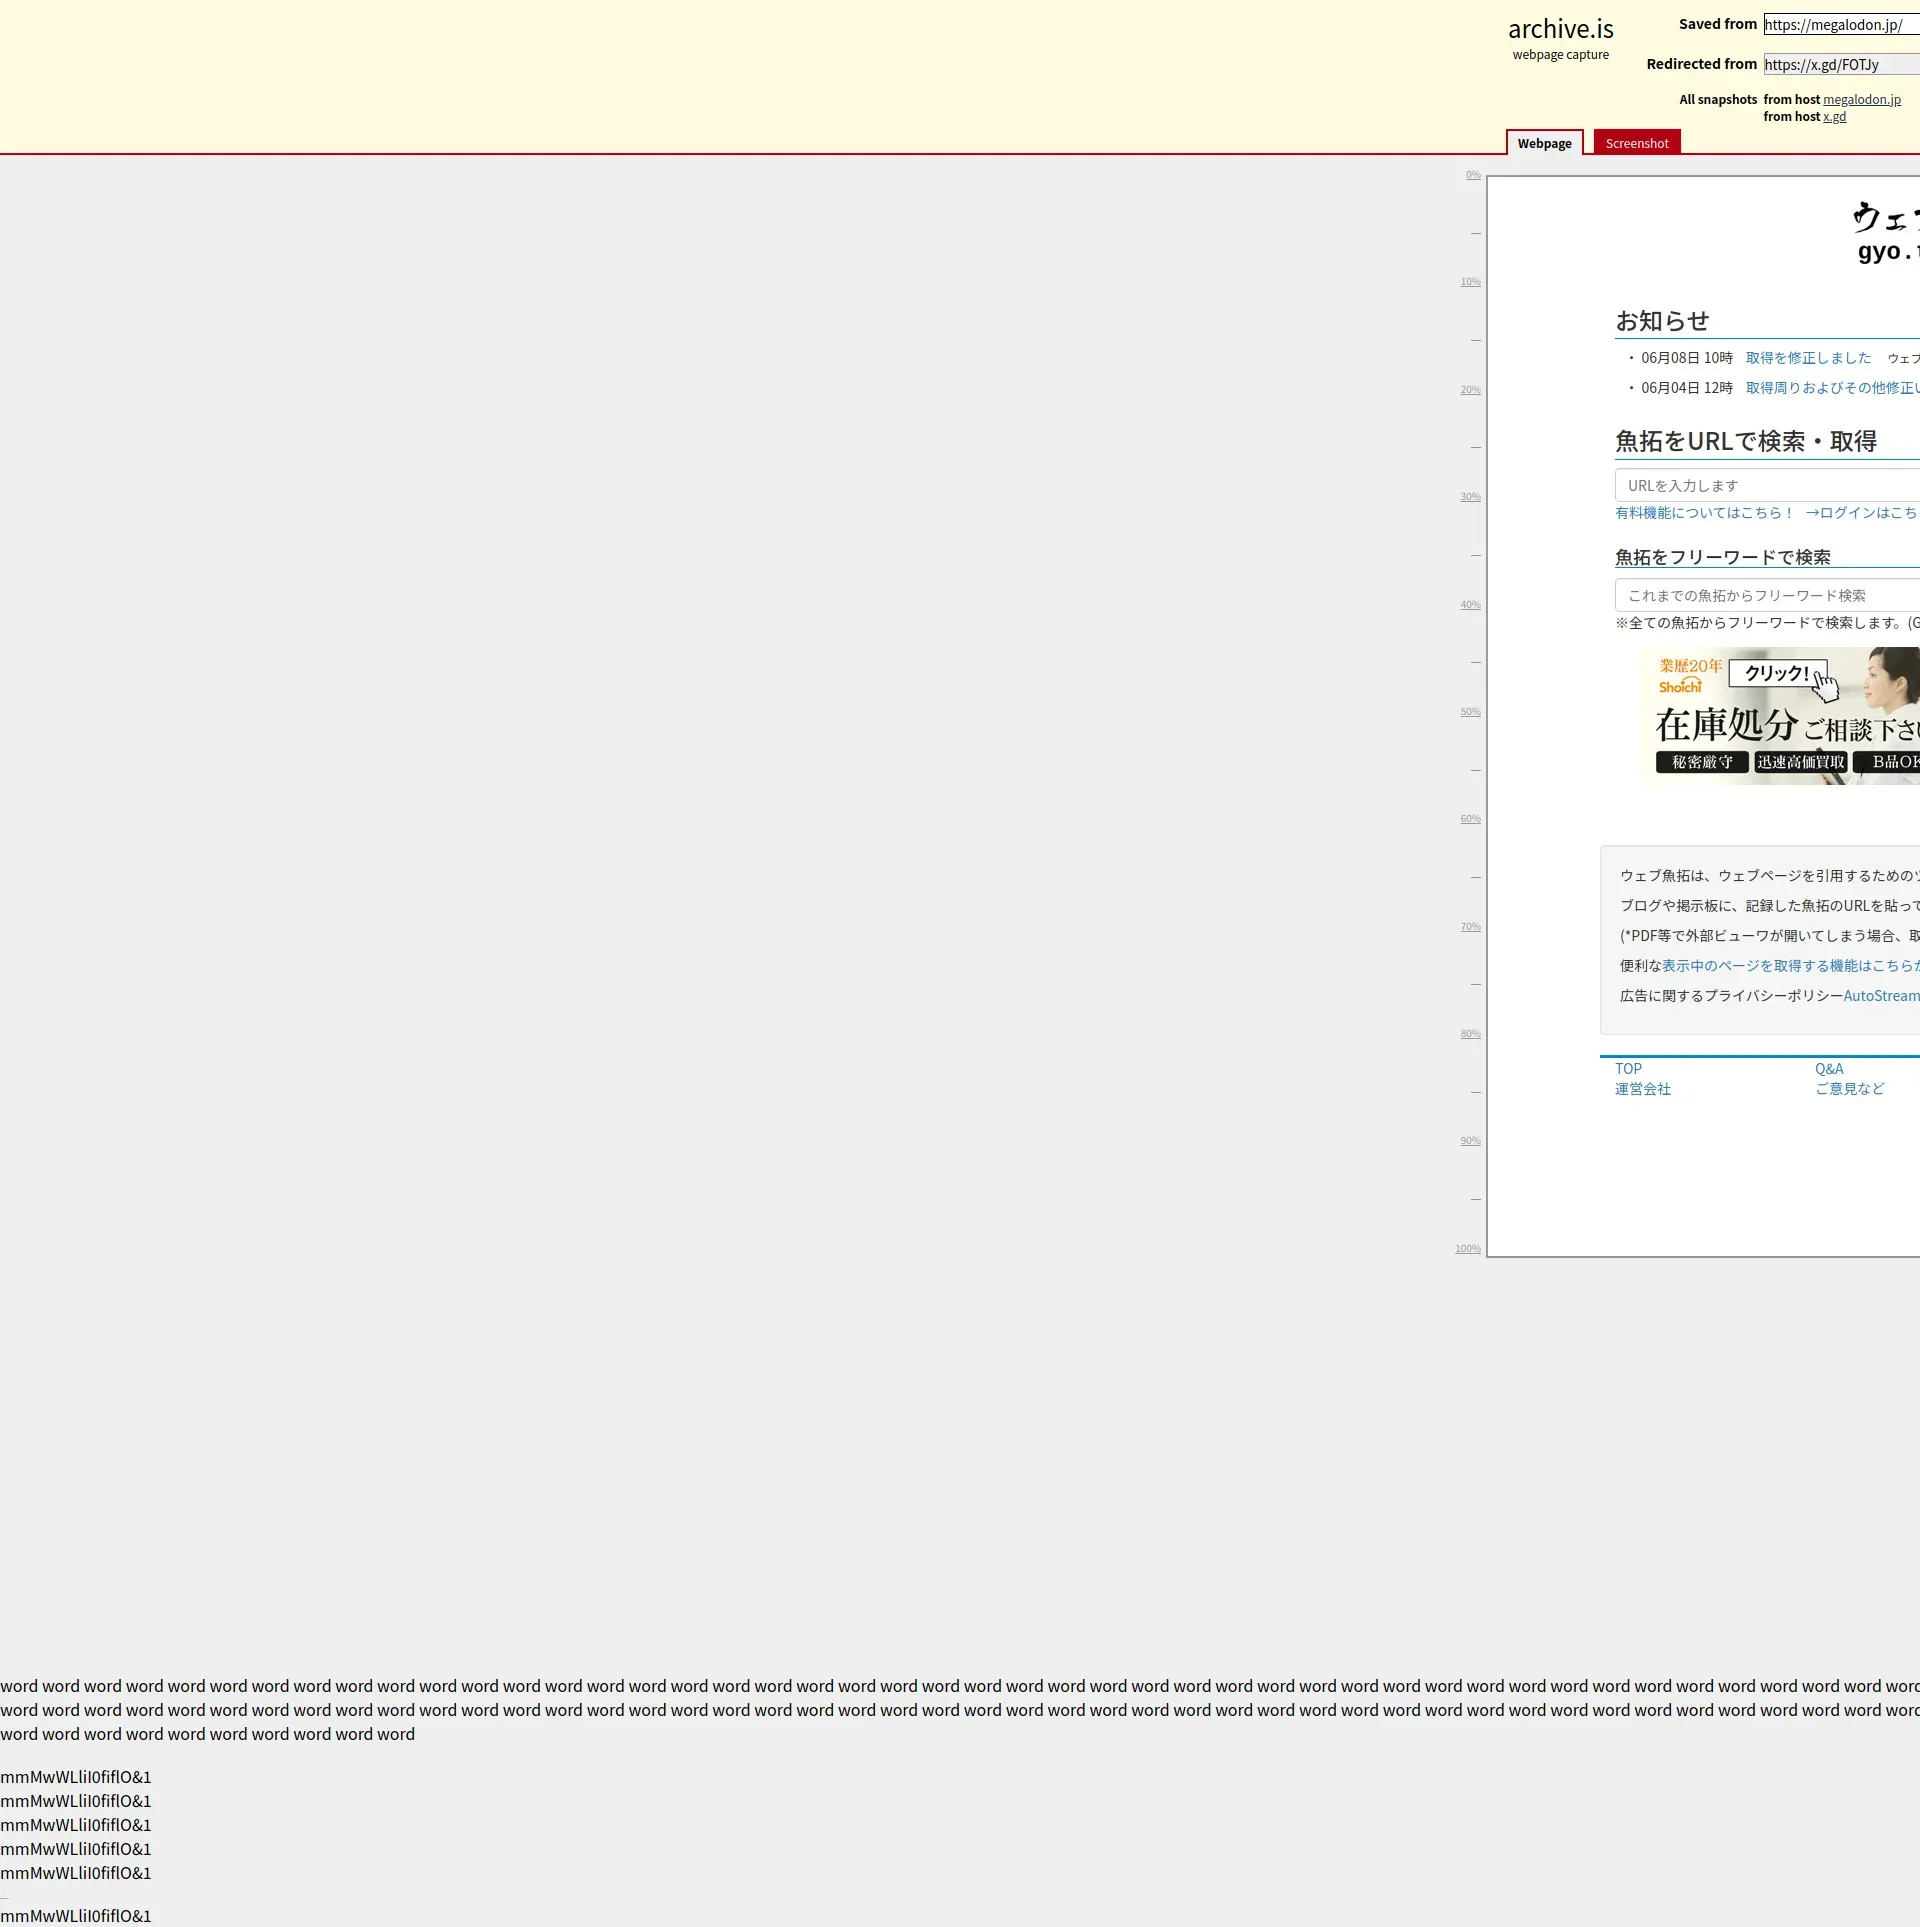Jump to 10% scroll marker

click(x=1470, y=282)
